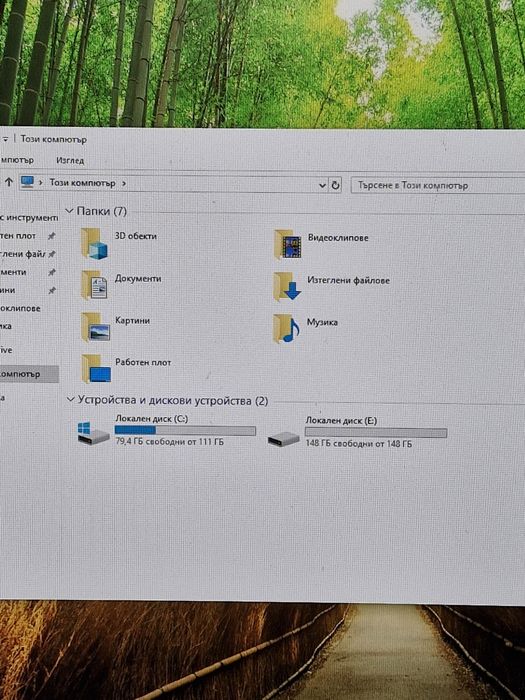This screenshot has height=700, width=525.
Task: Click the Този компютър breadcrumb in address bar
Action: (82, 183)
